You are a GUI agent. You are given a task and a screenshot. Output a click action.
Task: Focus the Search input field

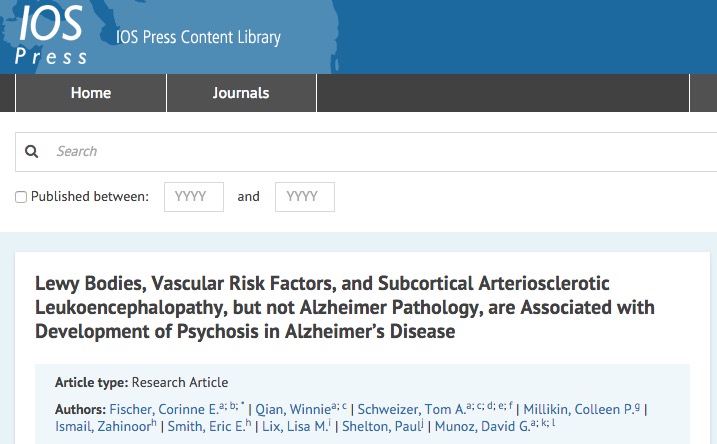[x=366, y=152]
